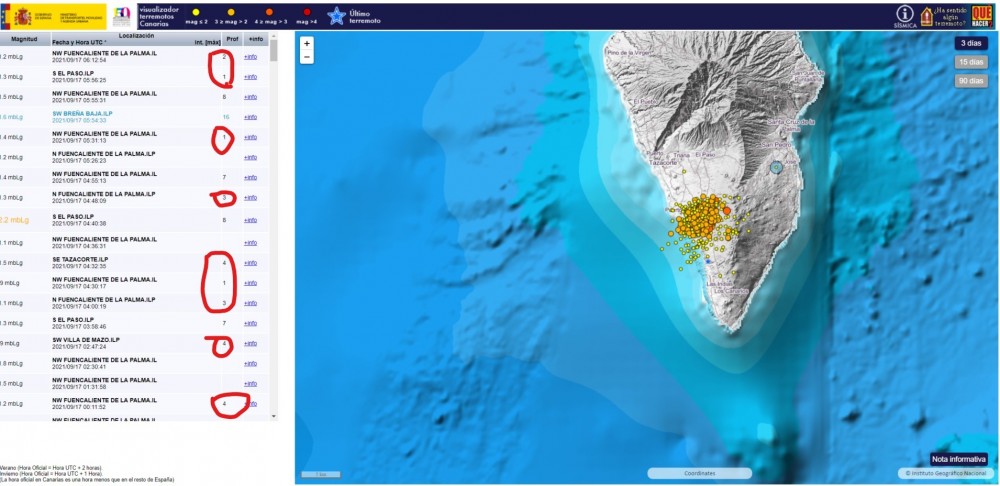Viewport: 1000px width, 486px height.
Task: Click the 'Último terremoto' star icon
Action: (336, 15)
